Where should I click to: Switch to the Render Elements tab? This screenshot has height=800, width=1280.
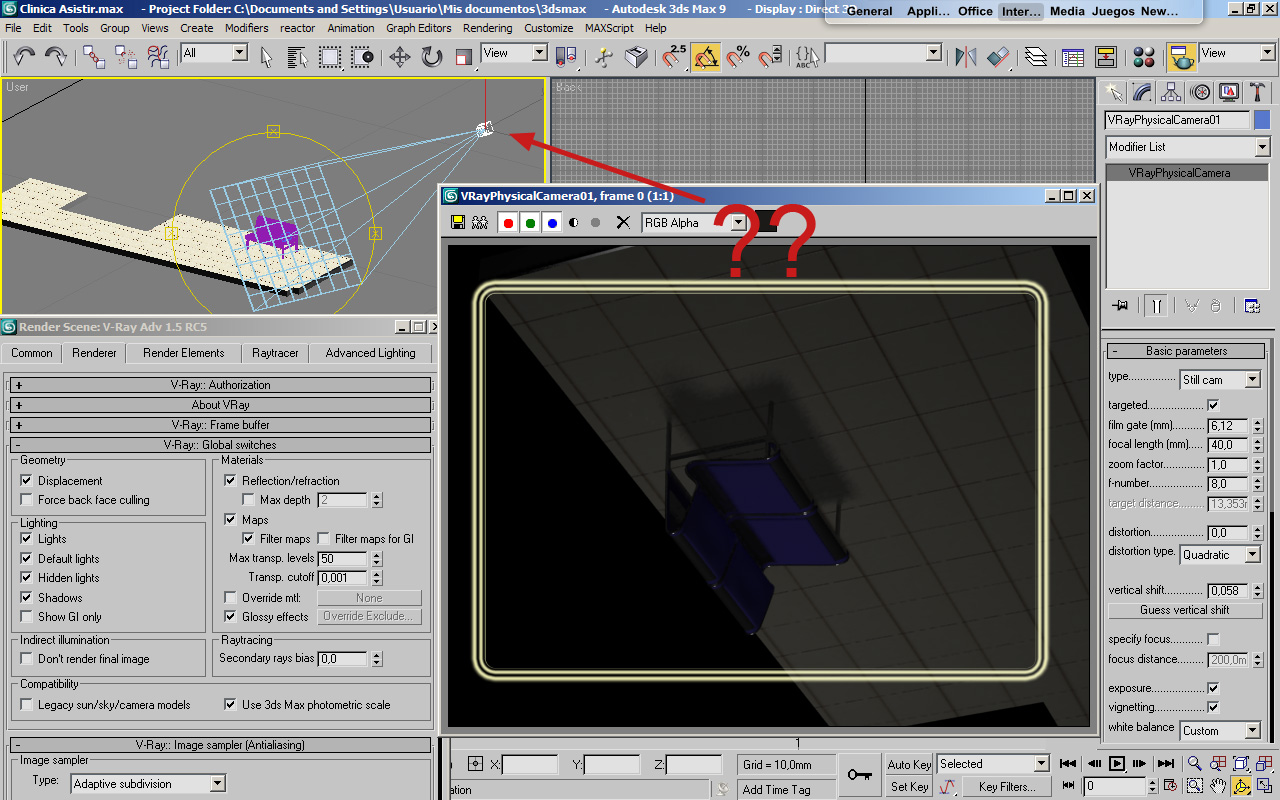click(184, 353)
